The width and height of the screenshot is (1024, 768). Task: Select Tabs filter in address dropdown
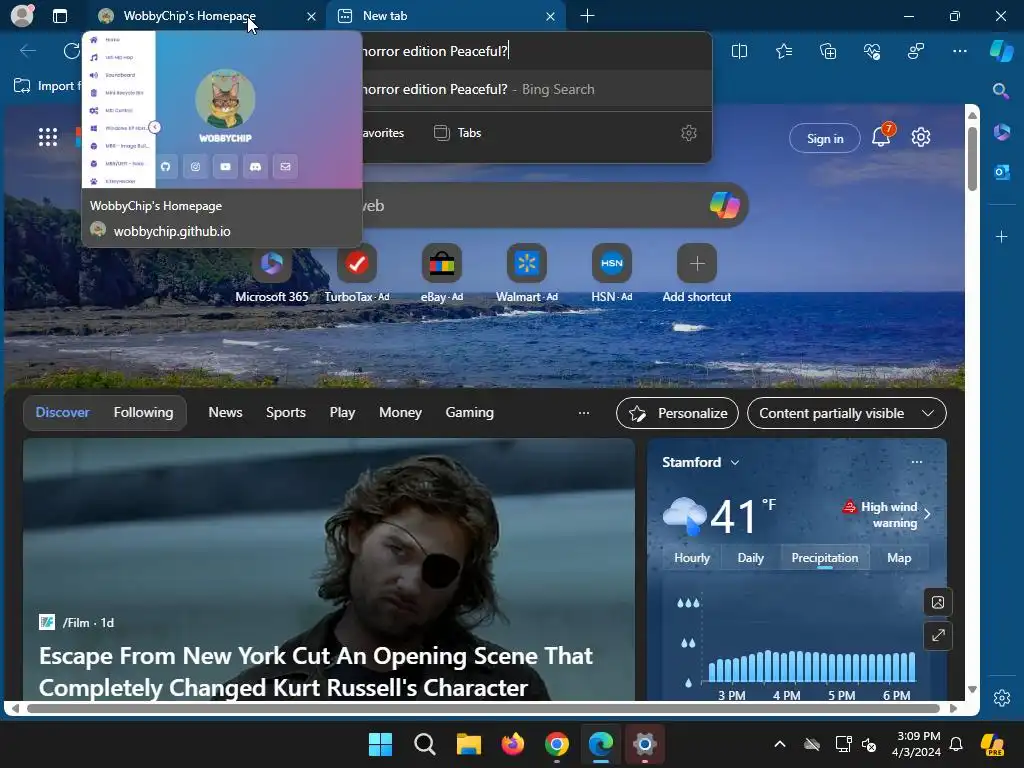tap(457, 133)
